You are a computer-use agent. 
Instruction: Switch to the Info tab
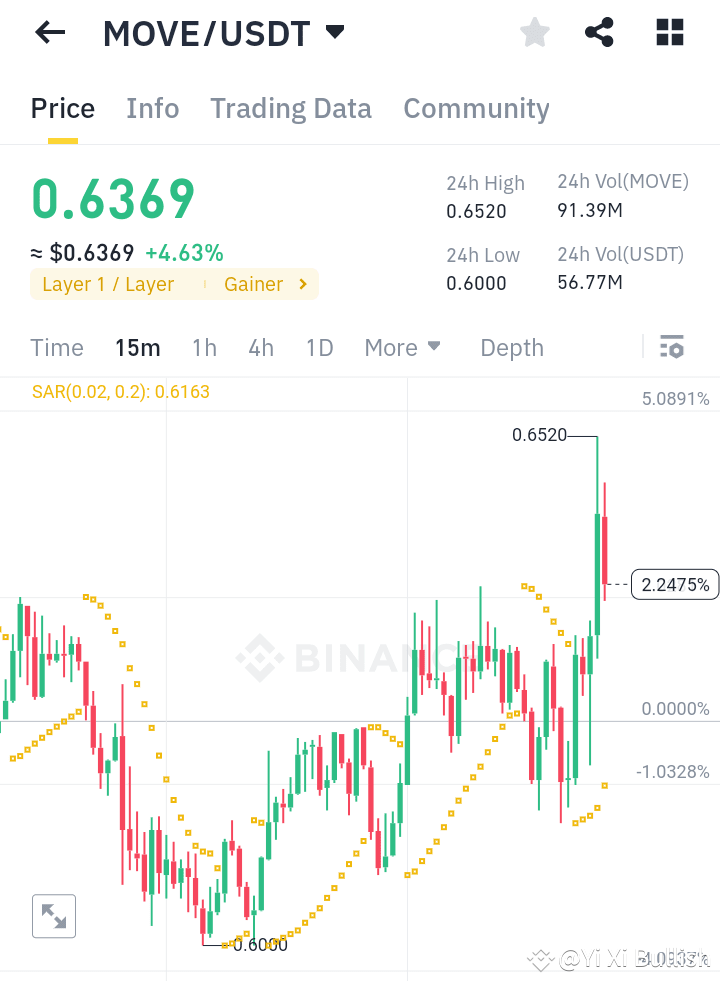(x=152, y=108)
